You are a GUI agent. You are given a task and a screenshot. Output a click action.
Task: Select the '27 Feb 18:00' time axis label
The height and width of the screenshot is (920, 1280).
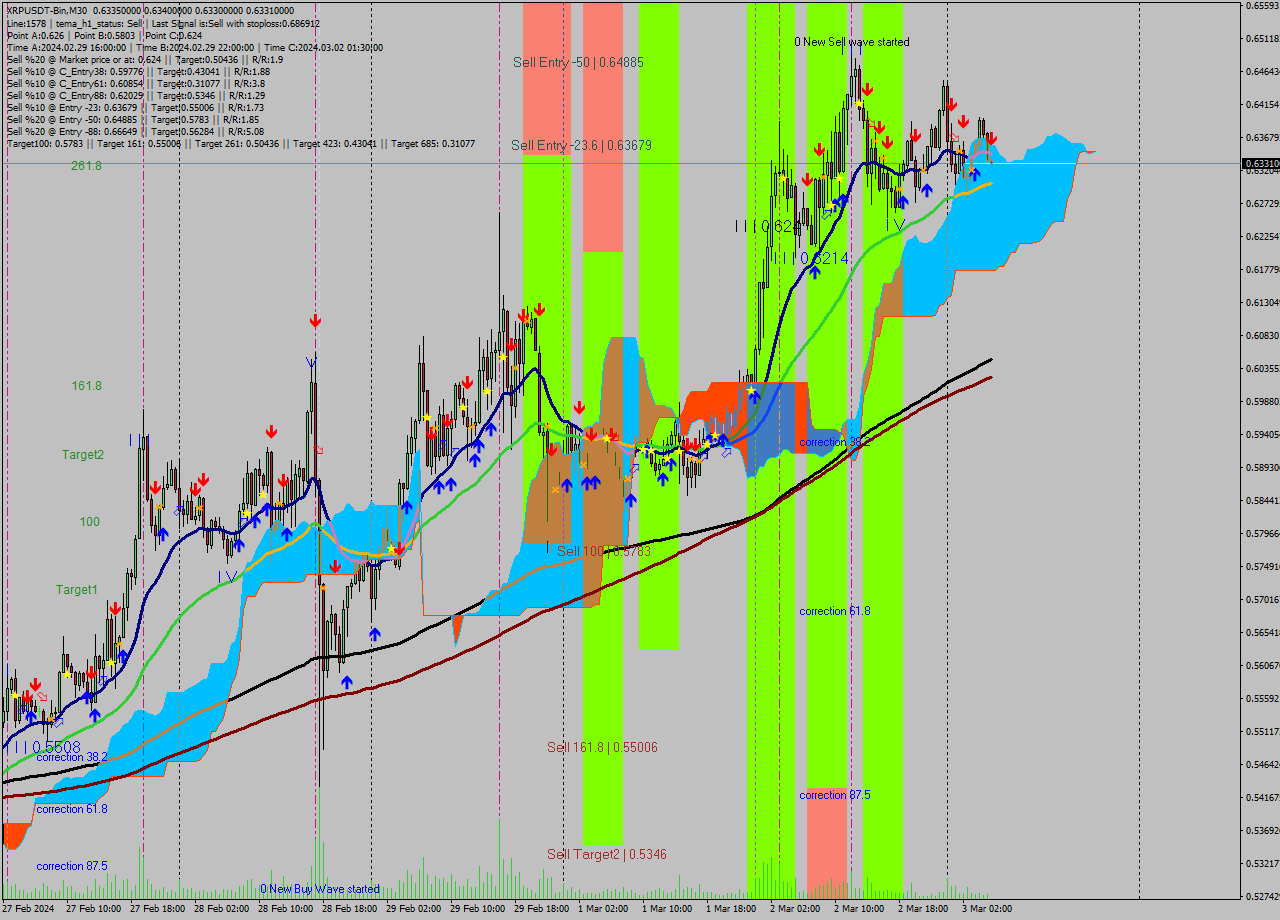(x=157, y=909)
